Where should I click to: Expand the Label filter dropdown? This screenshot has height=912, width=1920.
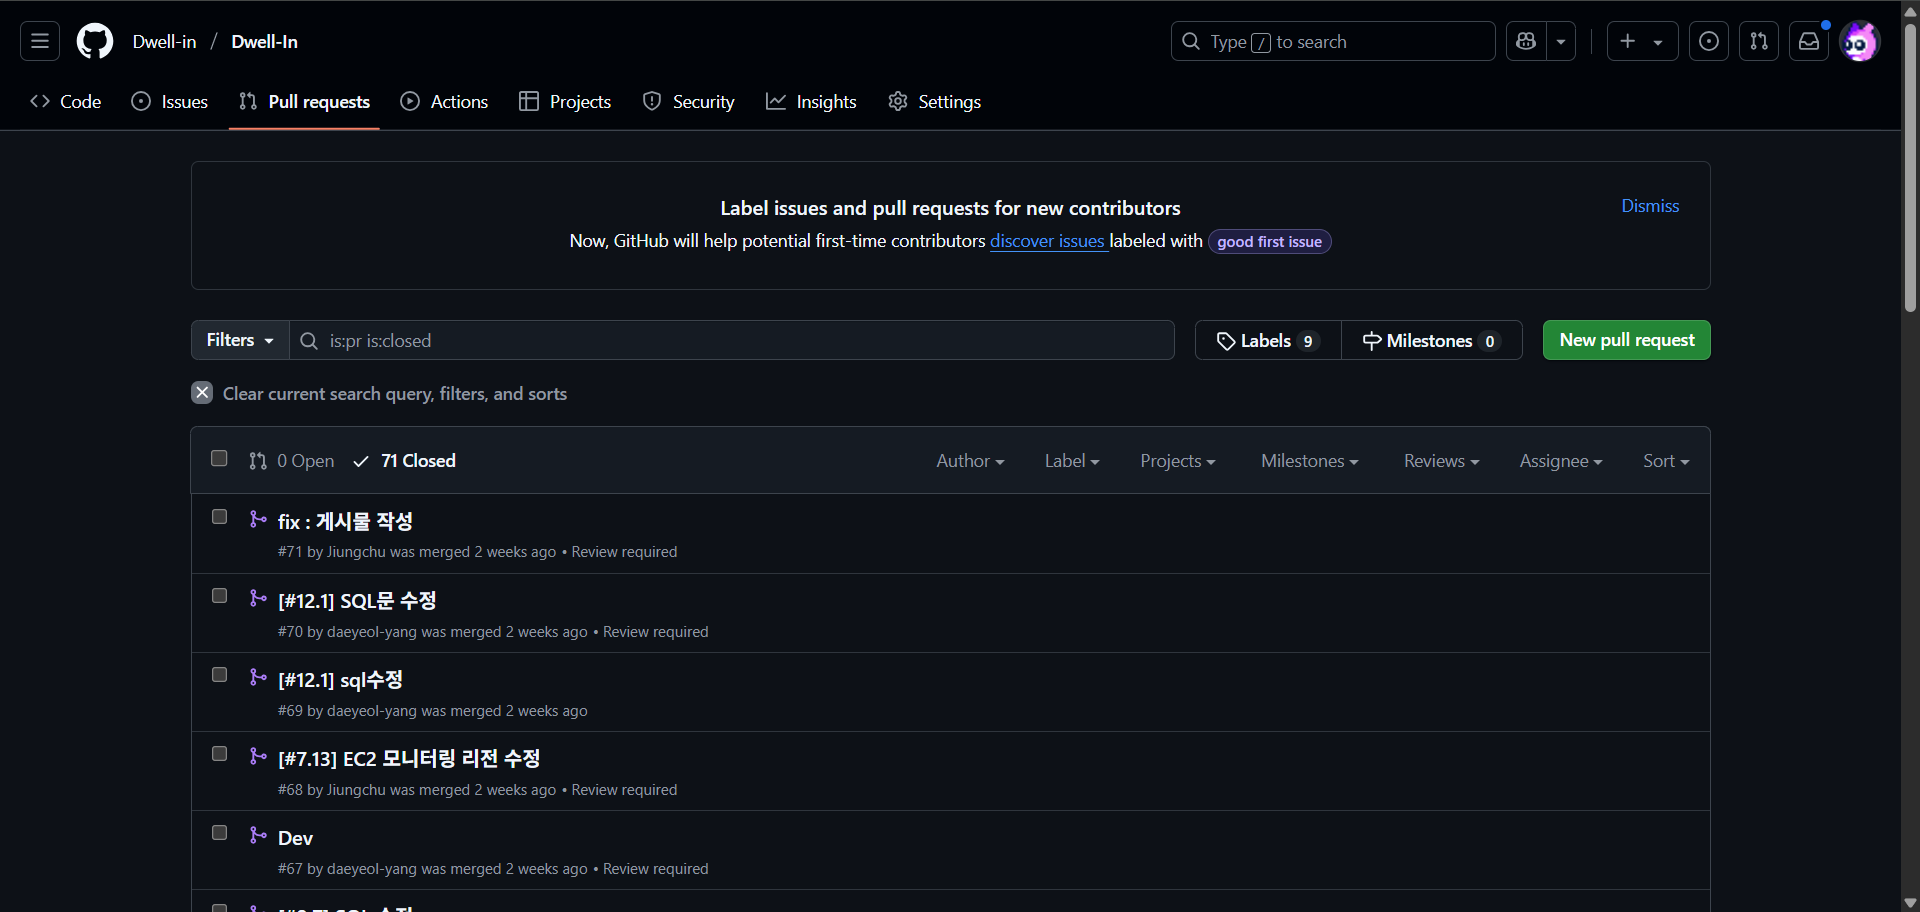coord(1072,460)
